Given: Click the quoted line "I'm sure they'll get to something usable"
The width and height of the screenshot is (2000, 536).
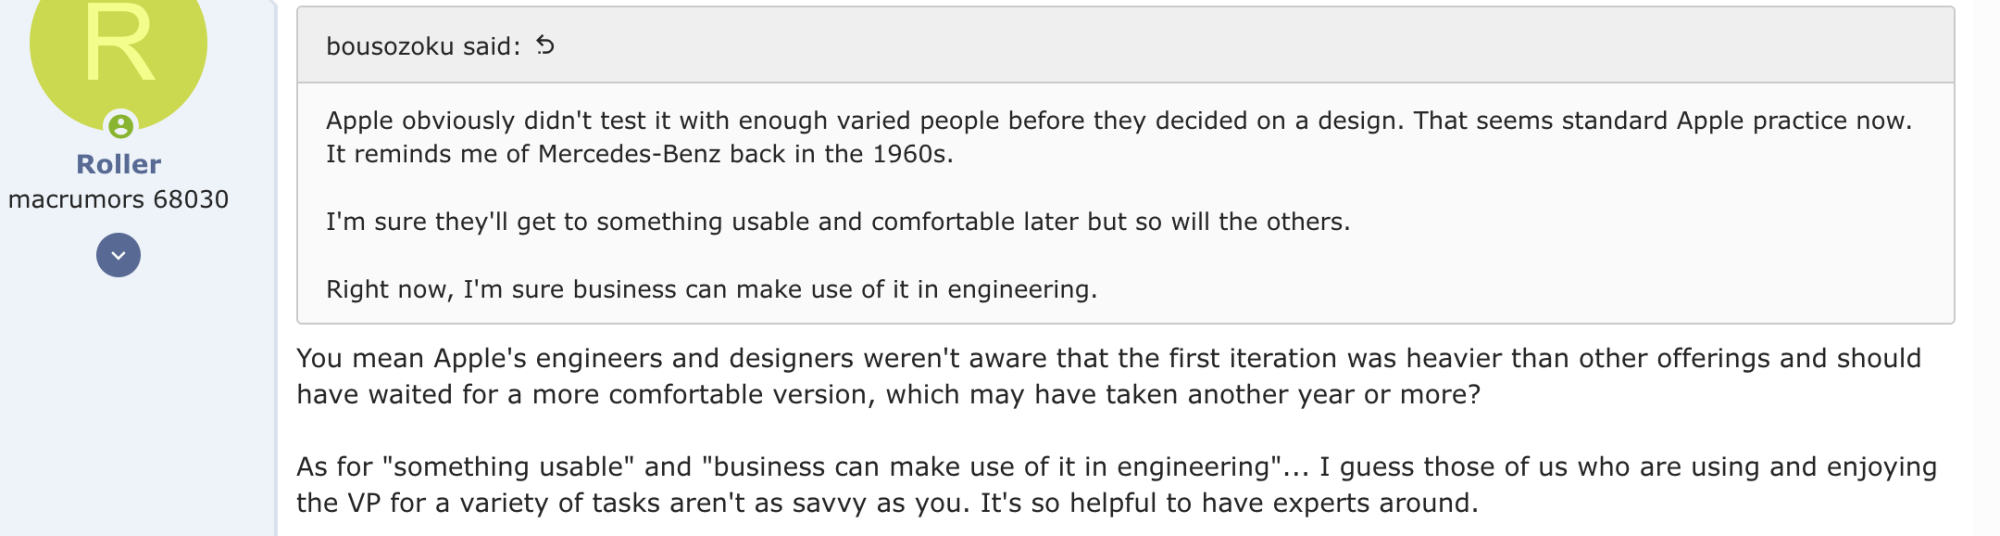Looking at the screenshot, I should (x=838, y=221).
